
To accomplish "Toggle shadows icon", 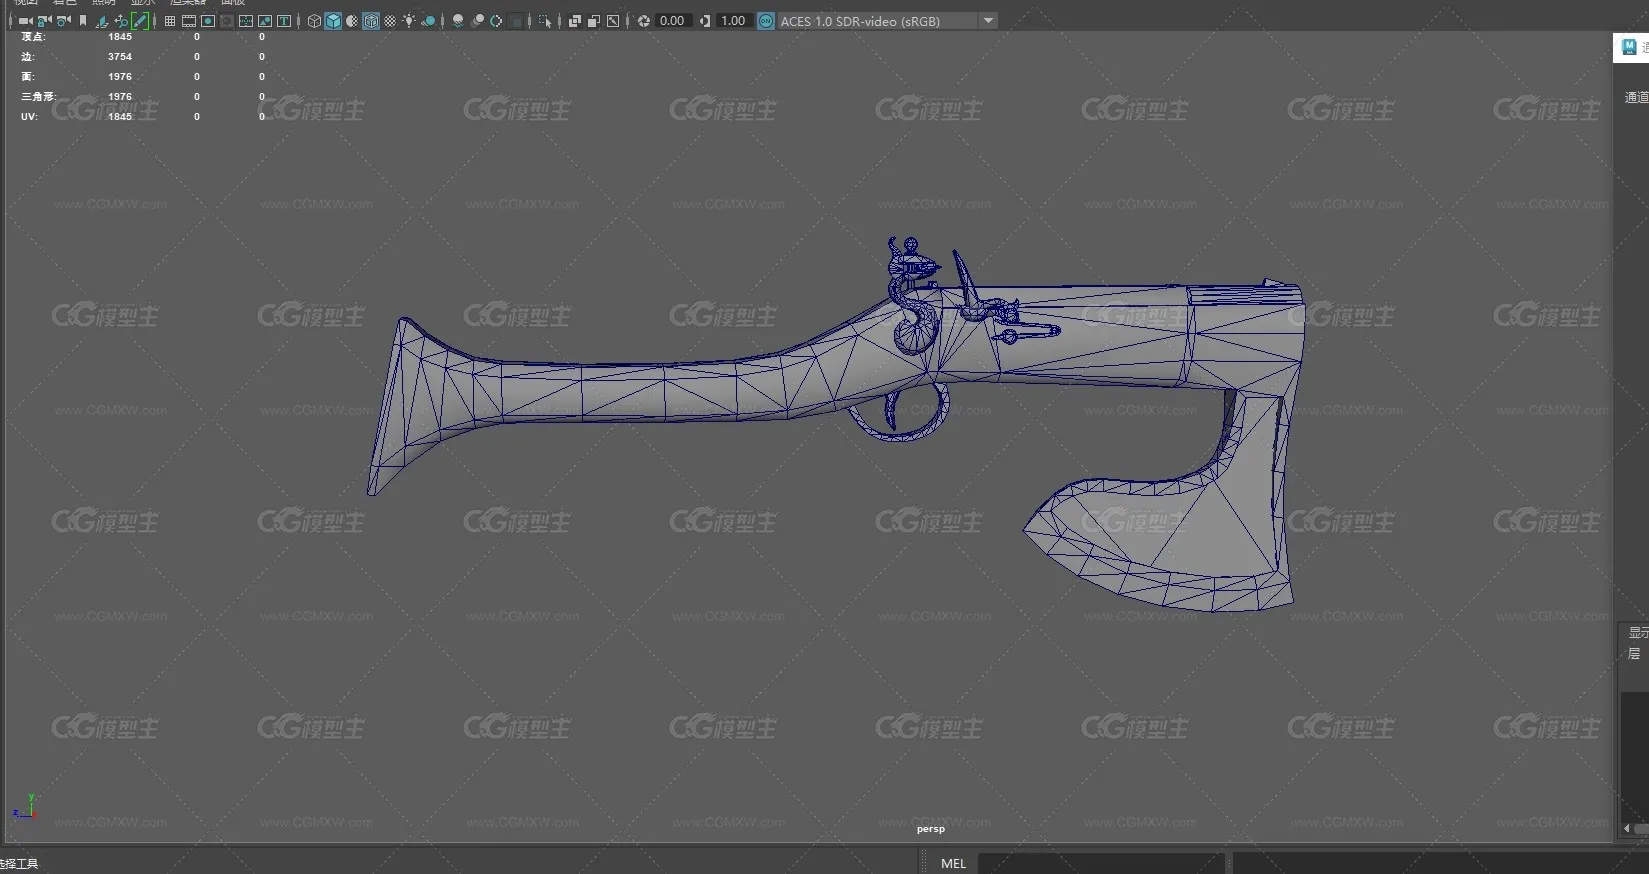I will click(428, 21).
